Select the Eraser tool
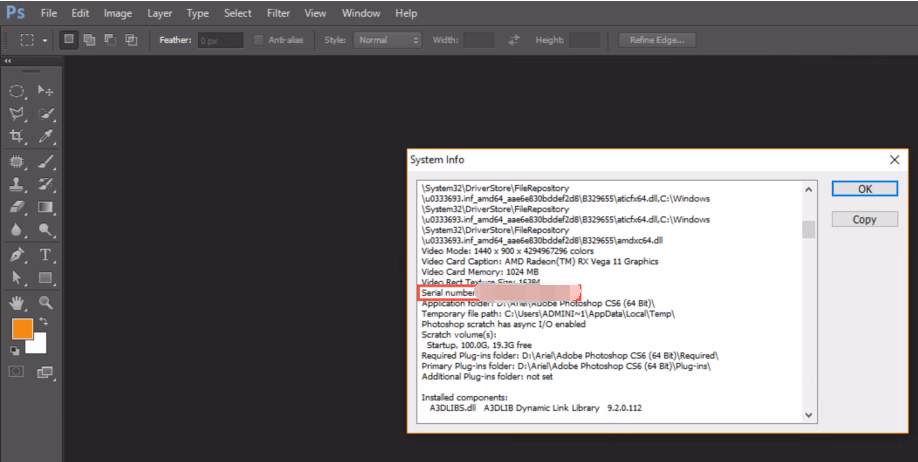This screenshot has height=462, width=918. (17, 207)
